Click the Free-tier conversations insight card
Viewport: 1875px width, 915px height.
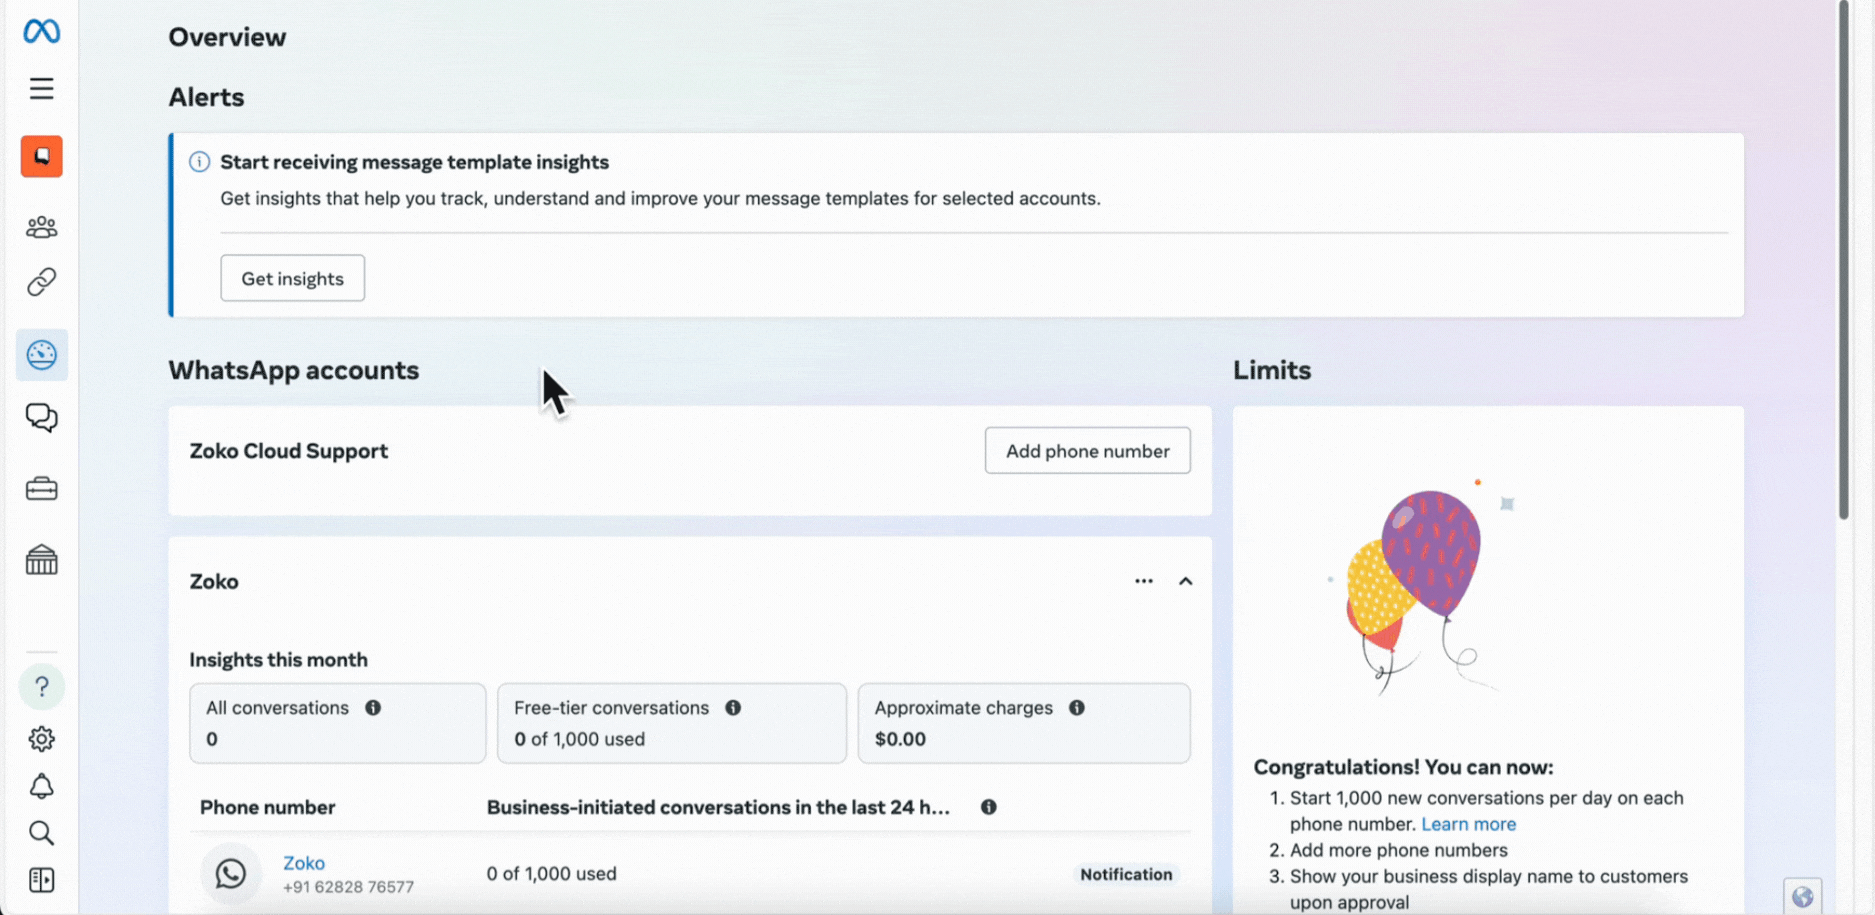[672, 723]
